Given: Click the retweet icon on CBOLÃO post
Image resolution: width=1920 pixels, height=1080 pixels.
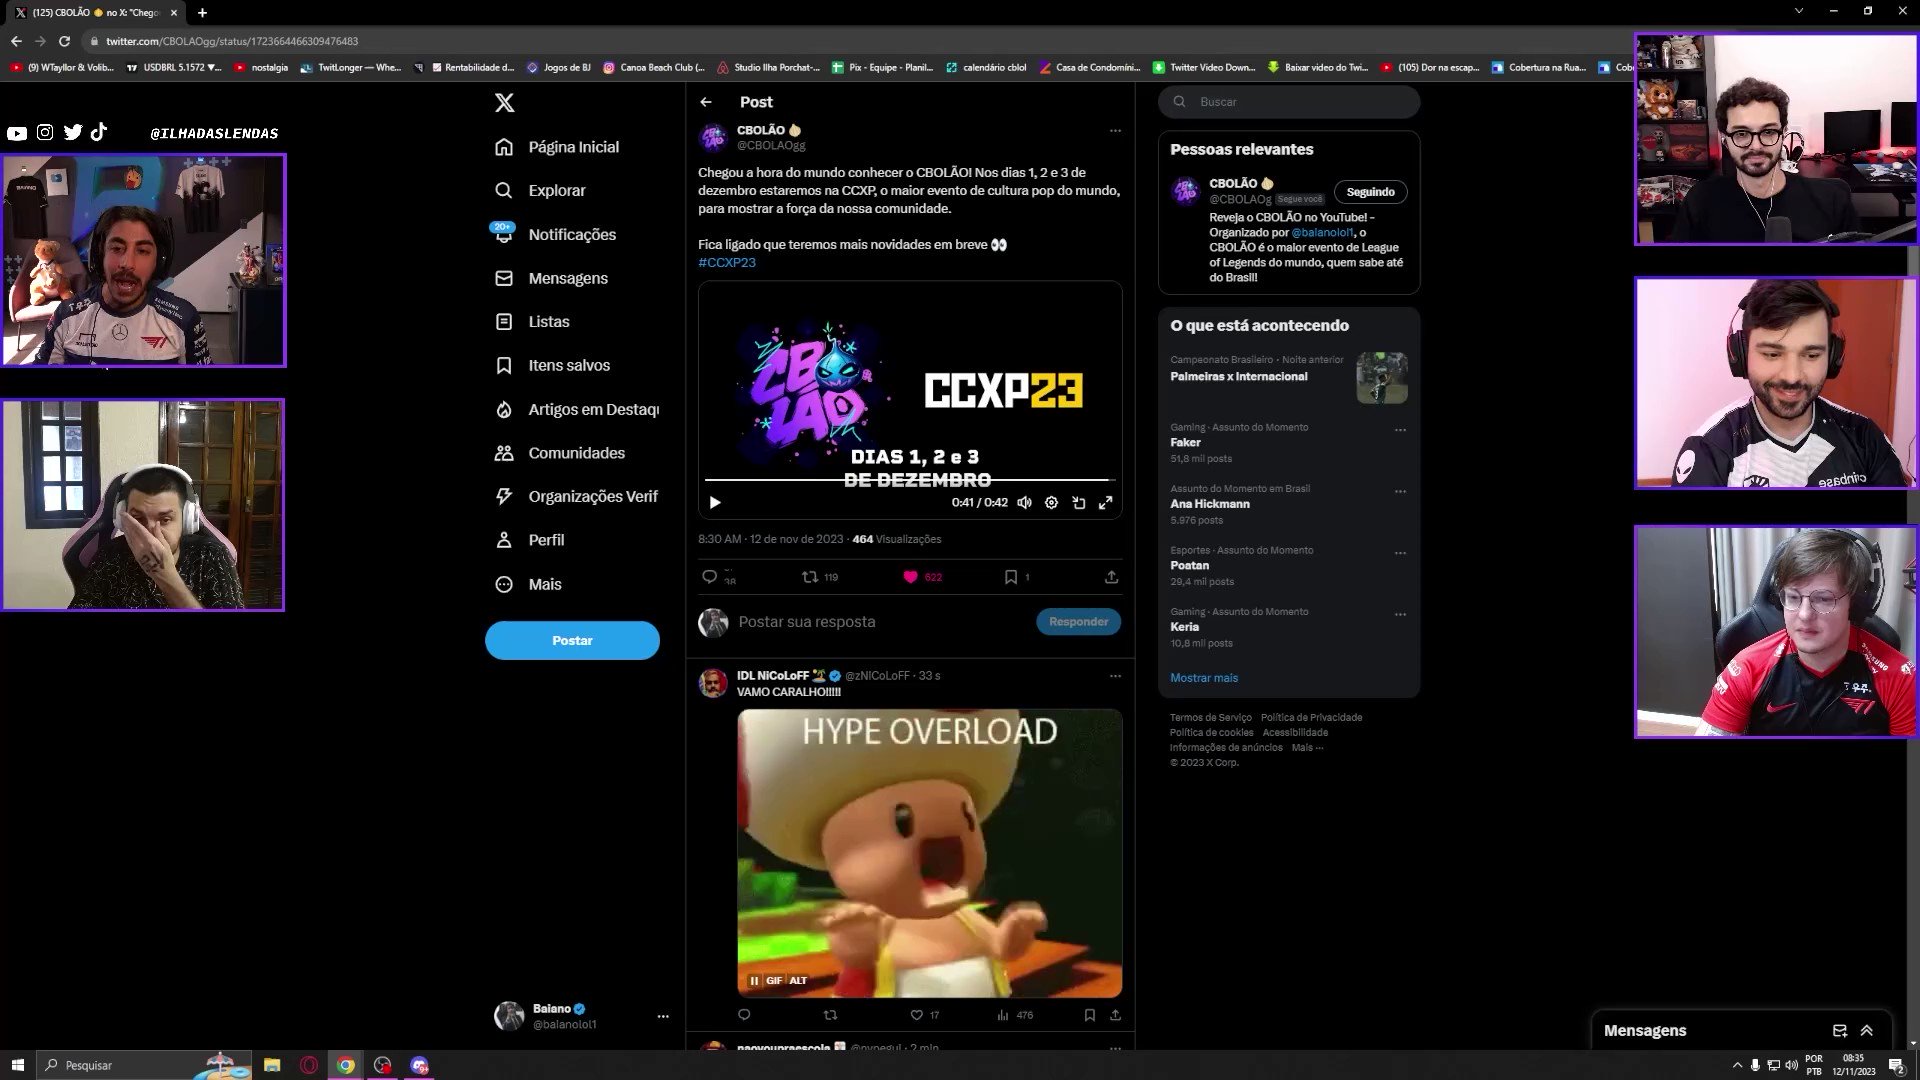Looking at the screenshot, I should point(807,576).
